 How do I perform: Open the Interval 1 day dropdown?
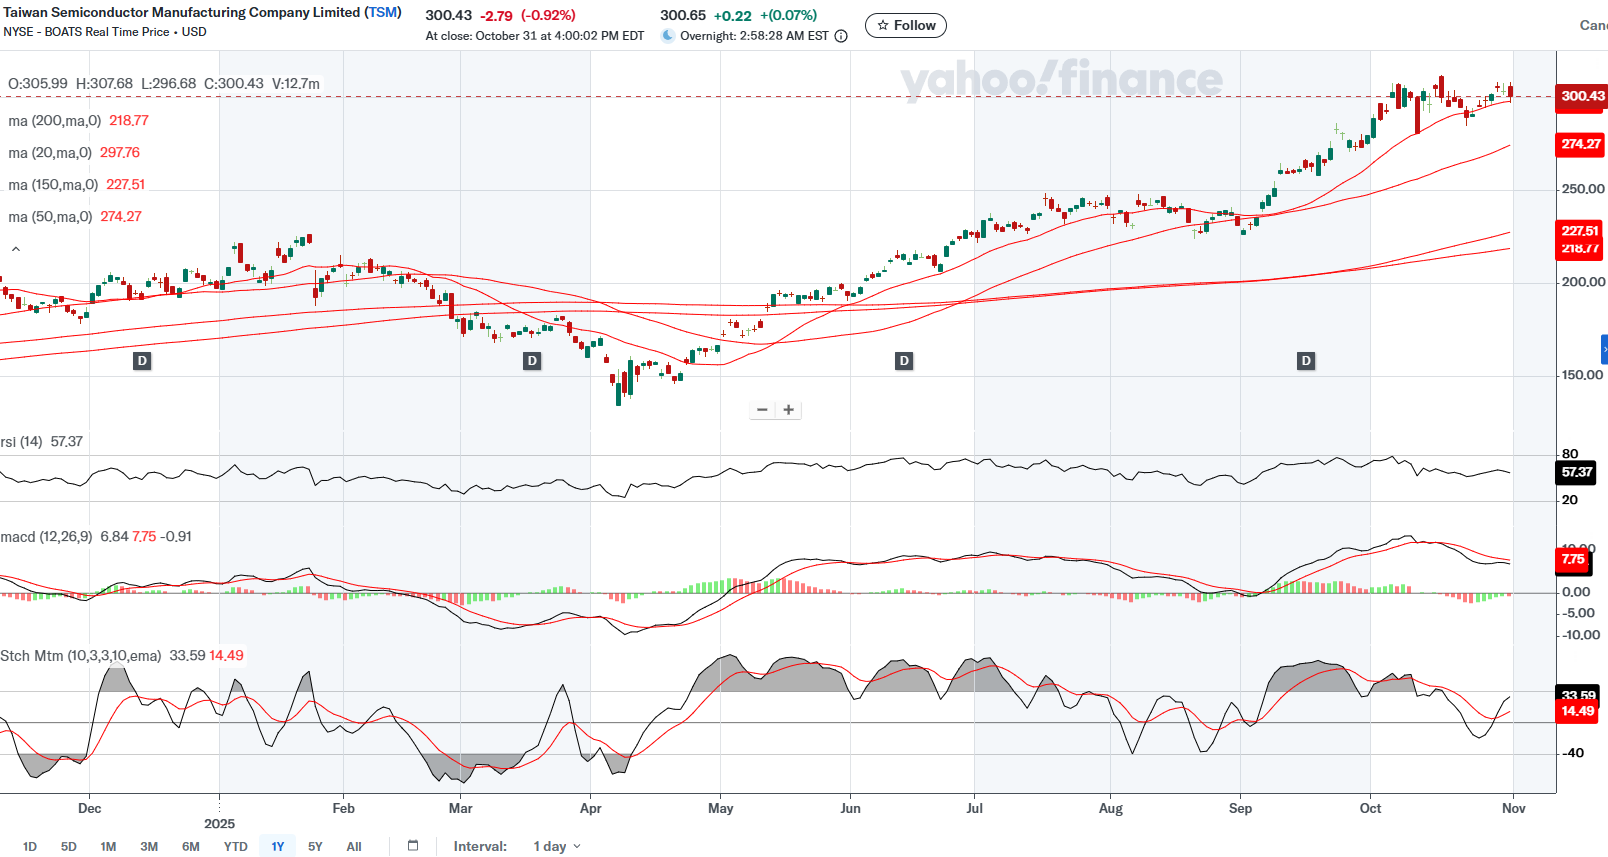pos(556,846)
